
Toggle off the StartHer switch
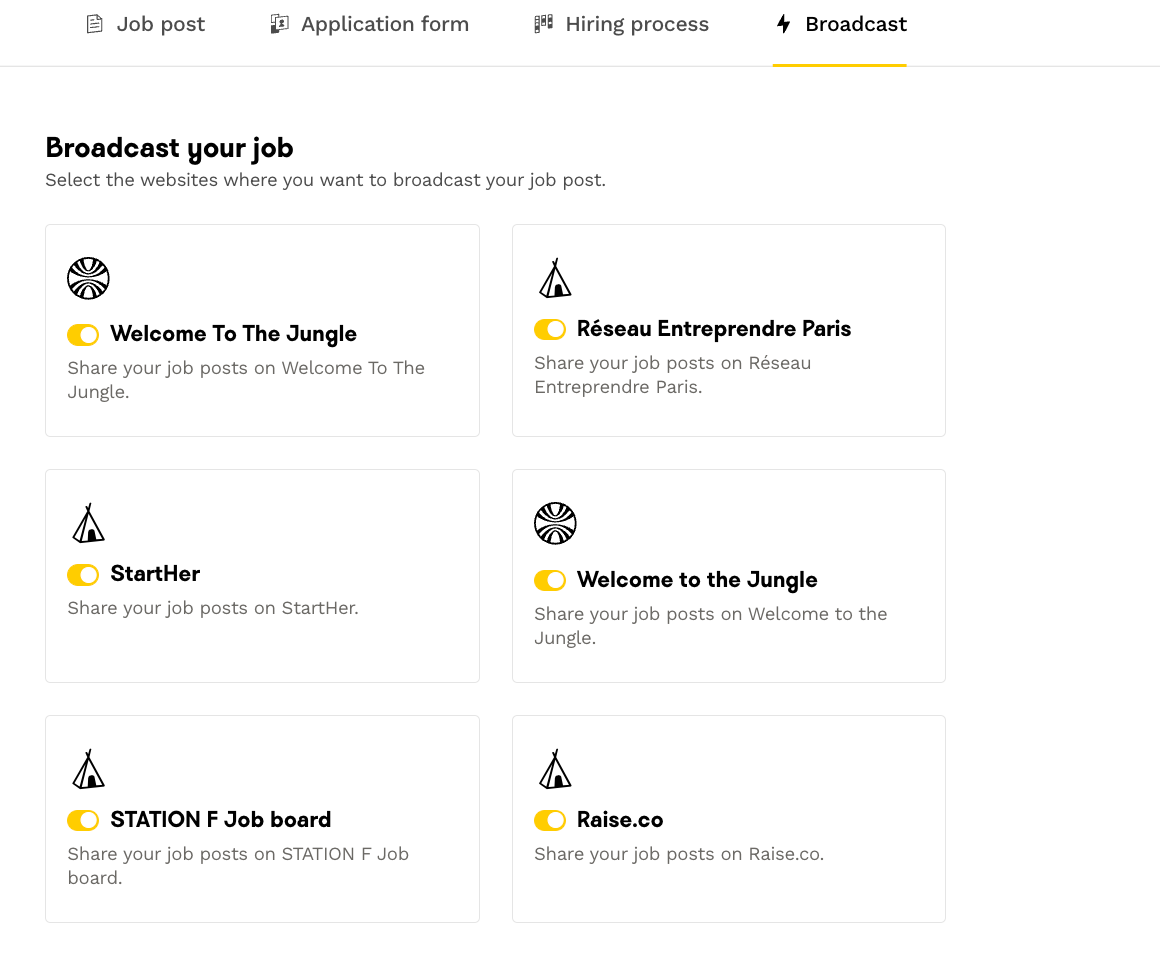pyautogui.click(x=83, y=574)
